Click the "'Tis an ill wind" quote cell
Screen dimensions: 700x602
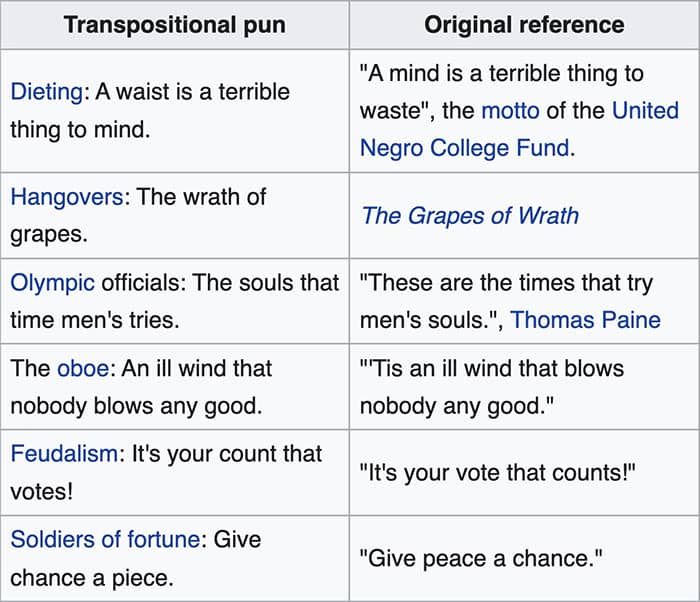tap(492, 387)
